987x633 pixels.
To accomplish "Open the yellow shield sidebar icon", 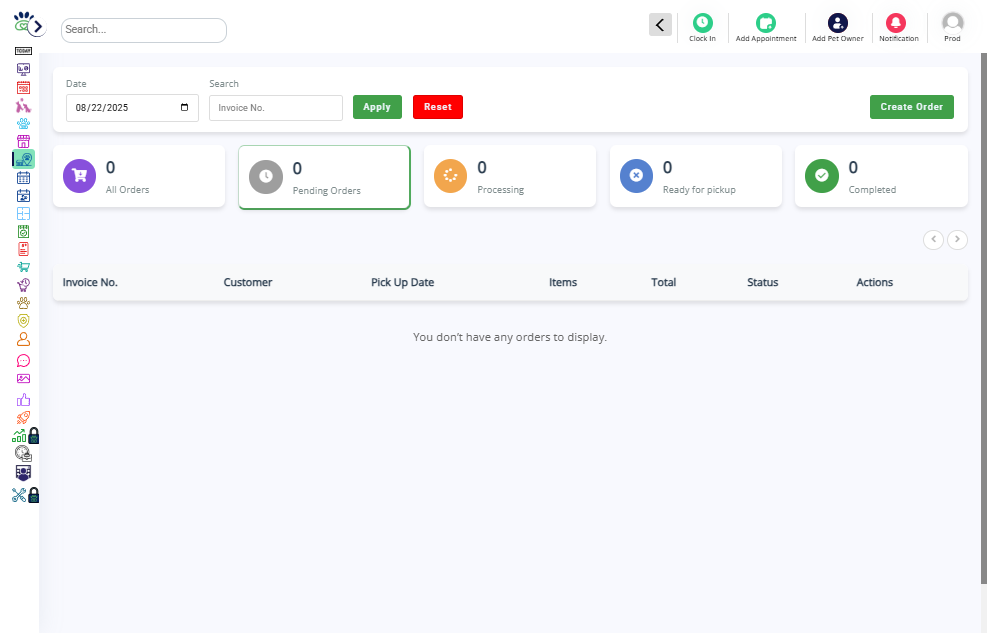I will [x=23, y=321].
